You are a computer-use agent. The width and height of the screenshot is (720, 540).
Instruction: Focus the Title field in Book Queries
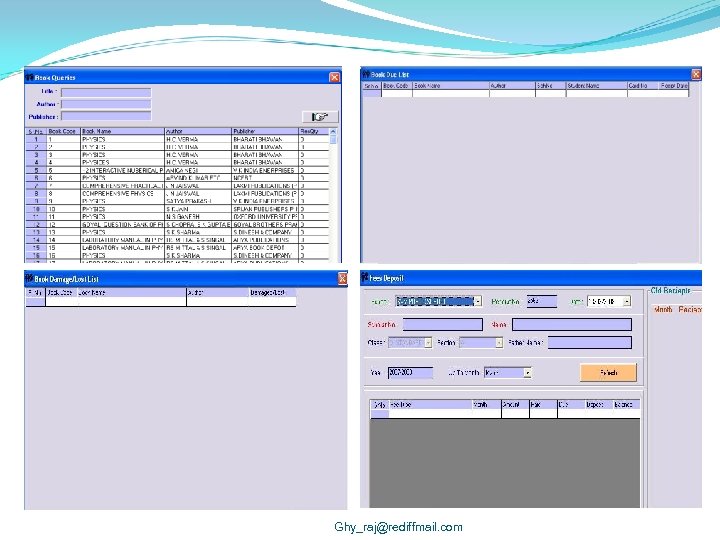click(106, 92)
